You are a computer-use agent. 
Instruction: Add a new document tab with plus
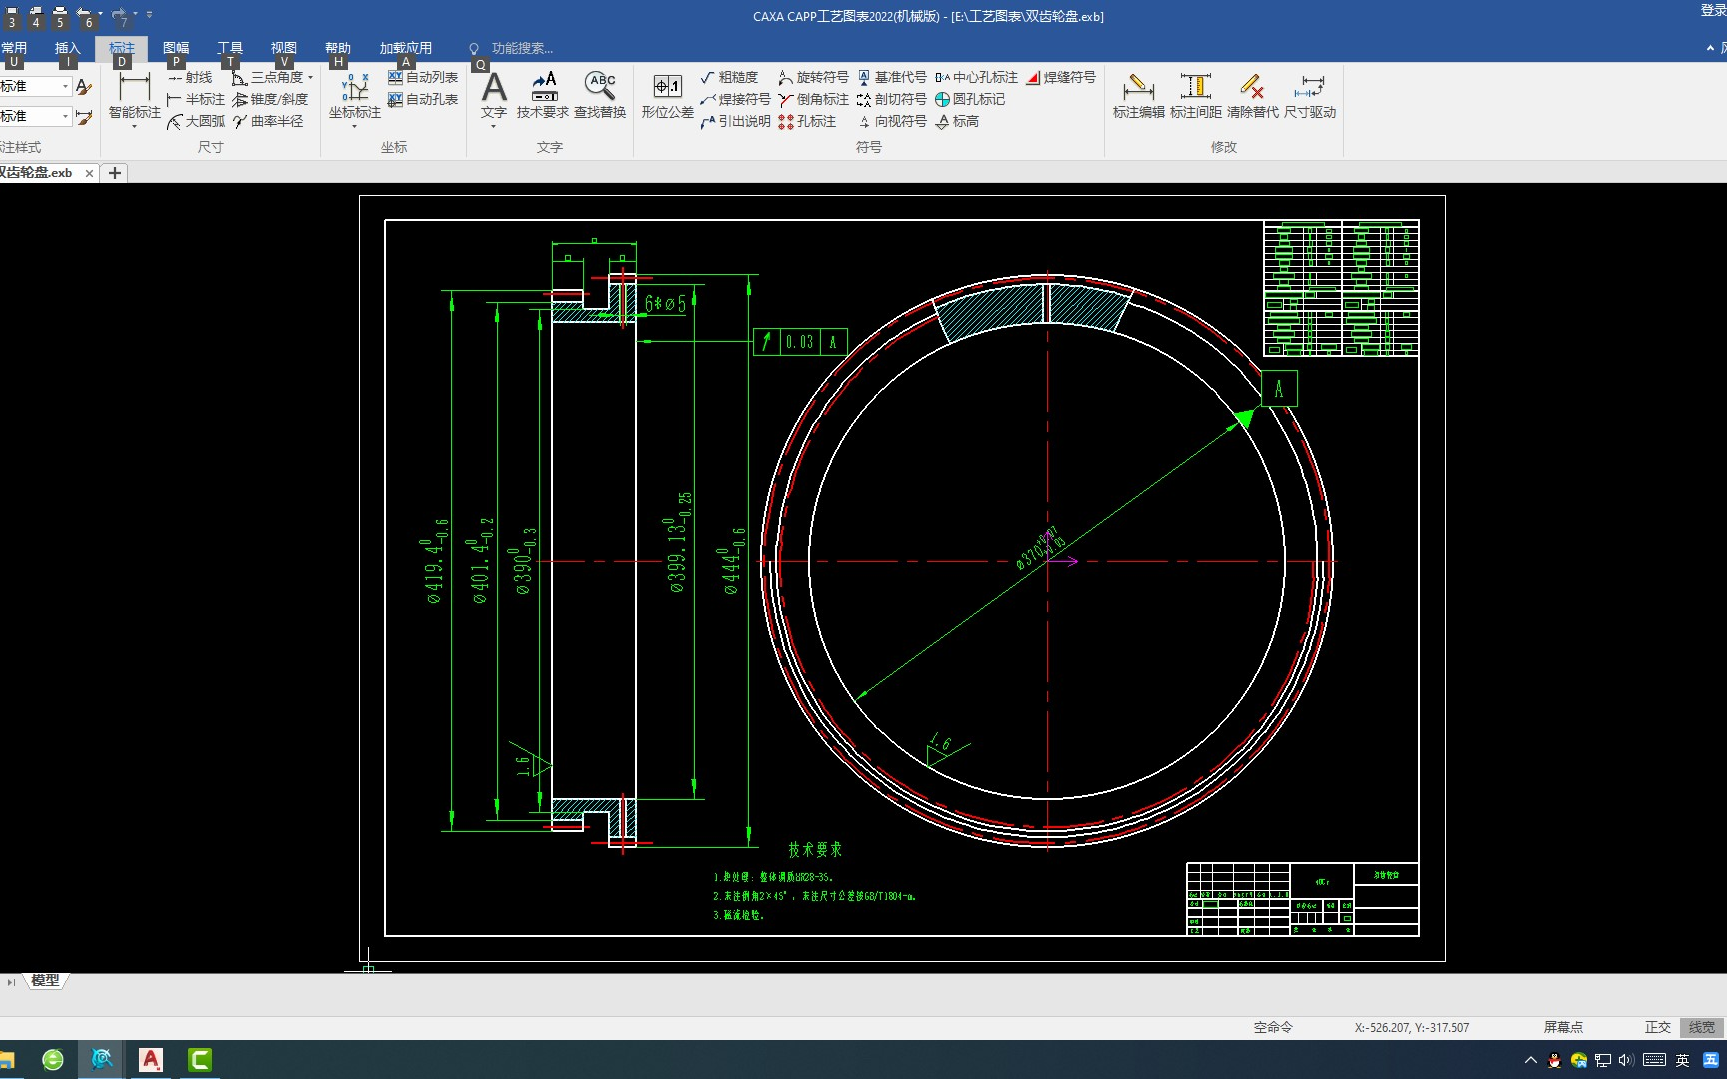[115, 173]
